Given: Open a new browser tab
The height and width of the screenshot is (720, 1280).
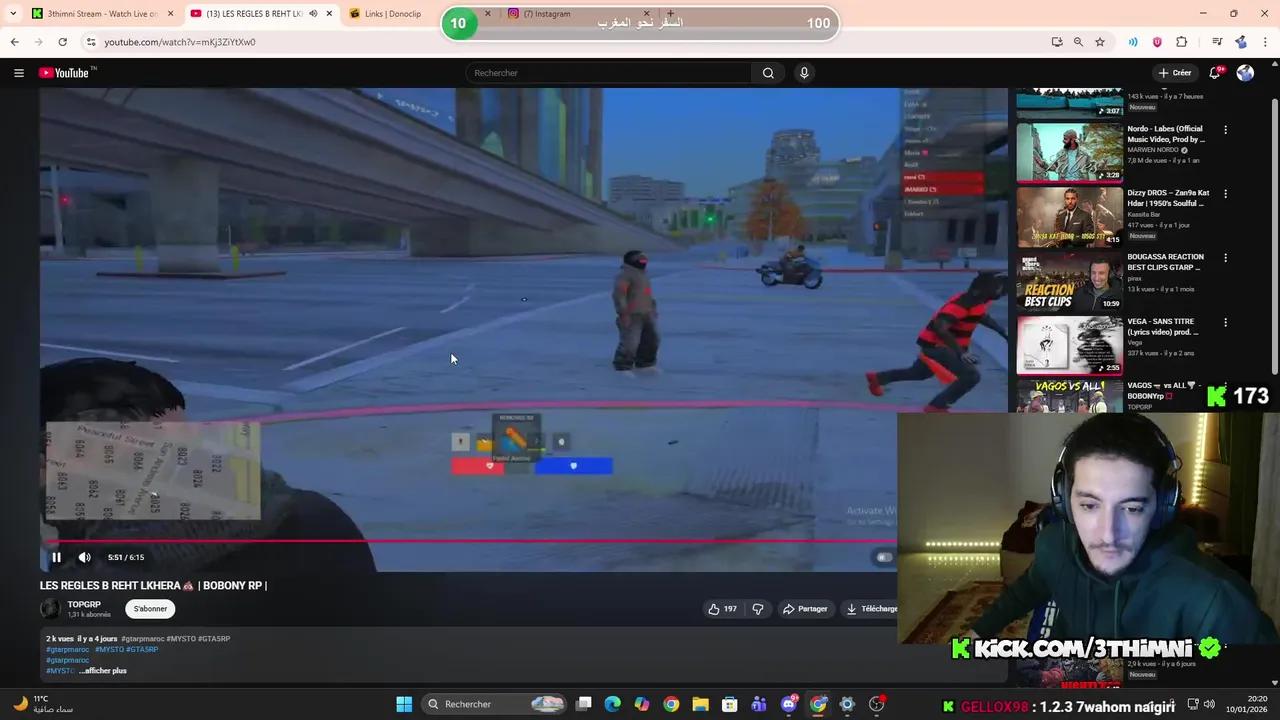Looking at the screenshot, I should click(670, 14).
